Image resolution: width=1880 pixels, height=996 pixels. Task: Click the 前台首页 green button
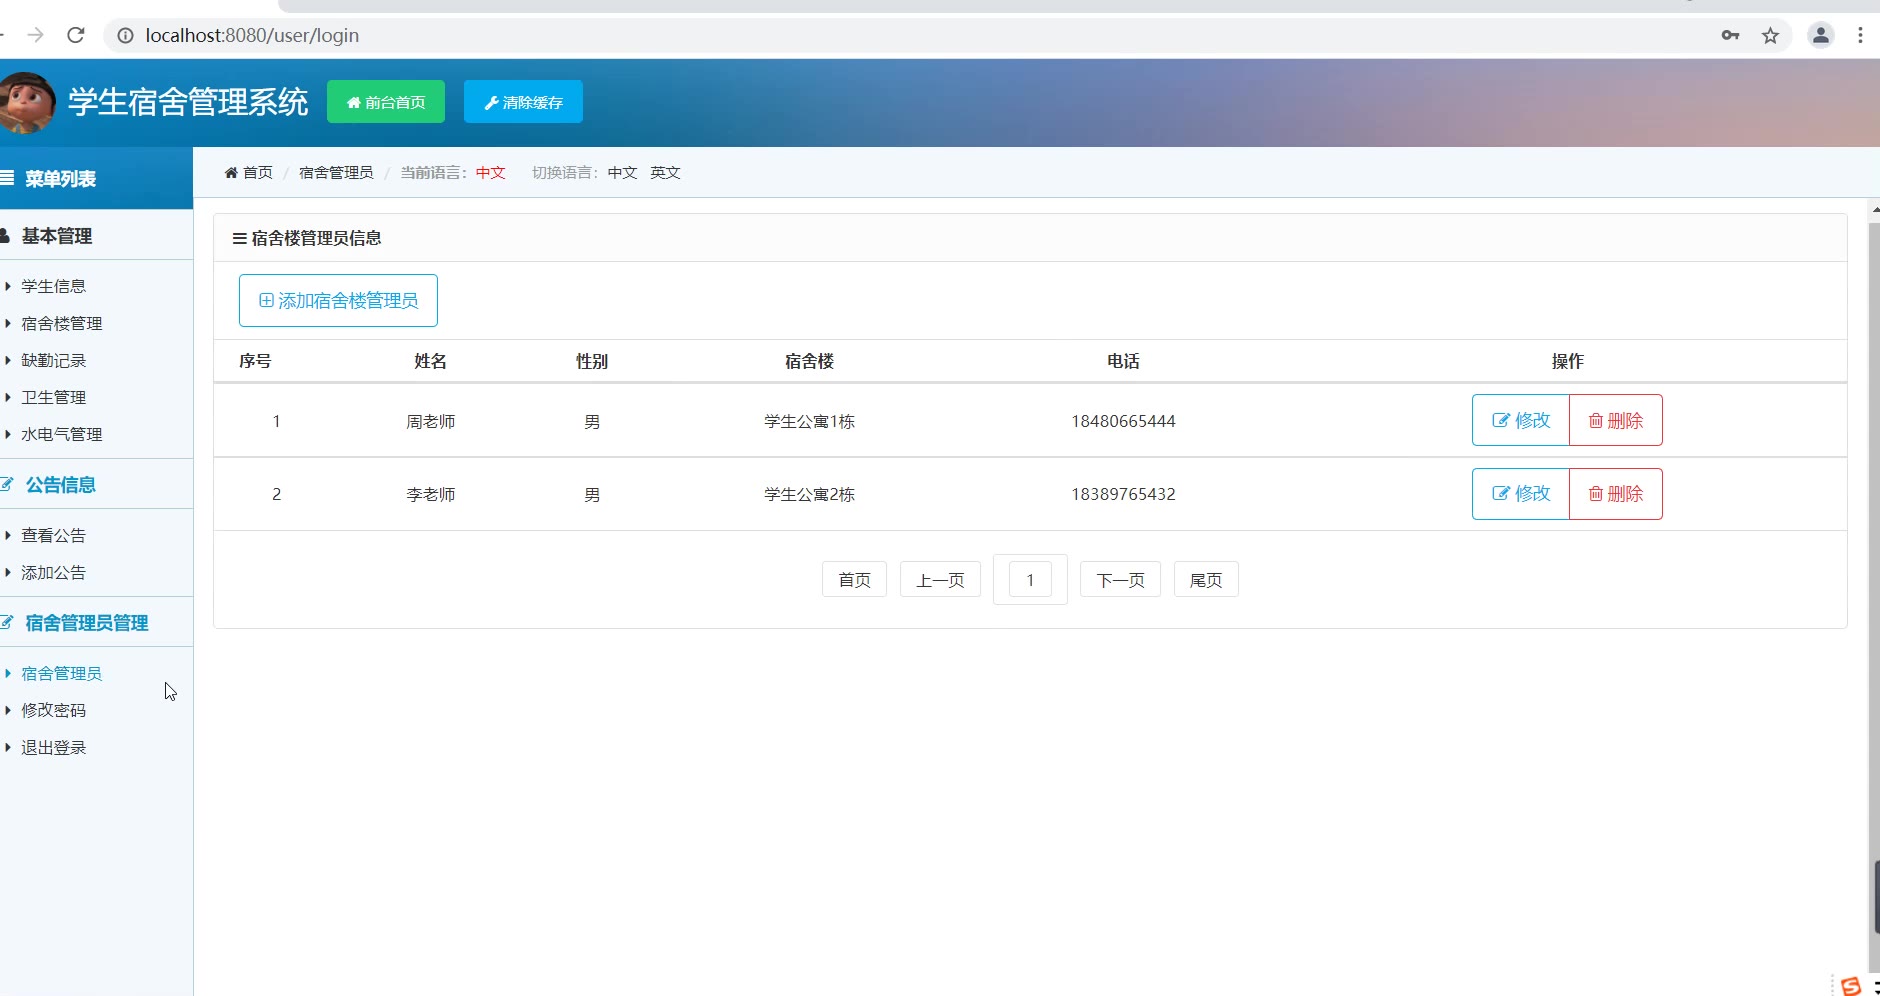(386, 102)
